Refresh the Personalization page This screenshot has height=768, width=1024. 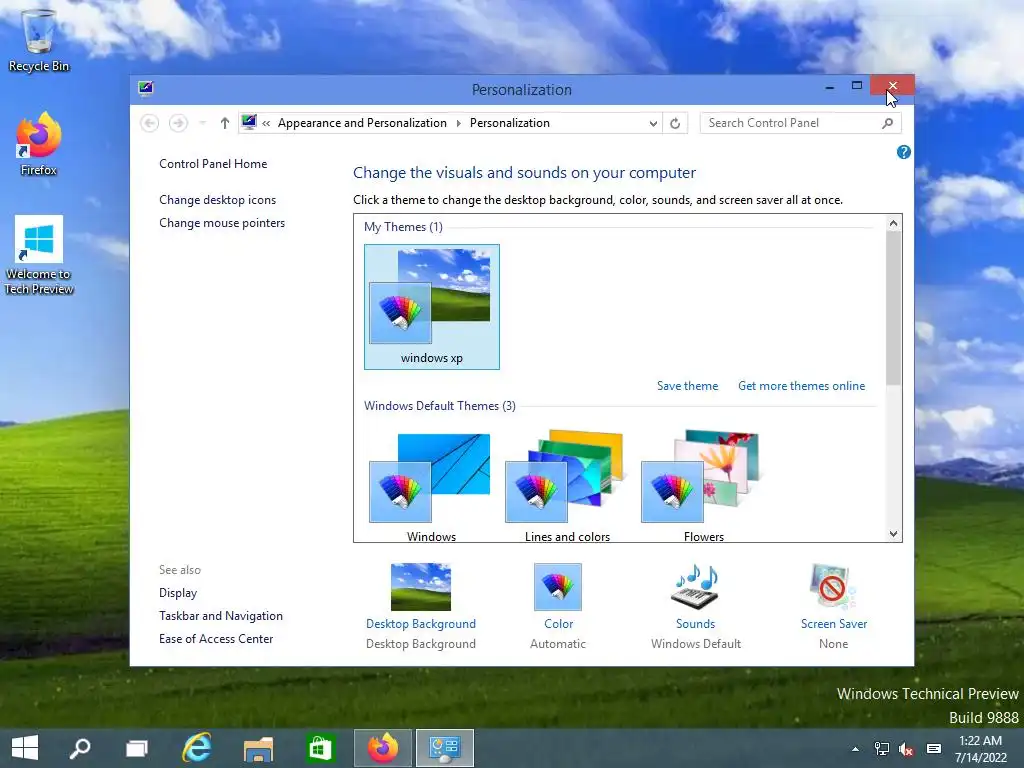tap(675, 123)
